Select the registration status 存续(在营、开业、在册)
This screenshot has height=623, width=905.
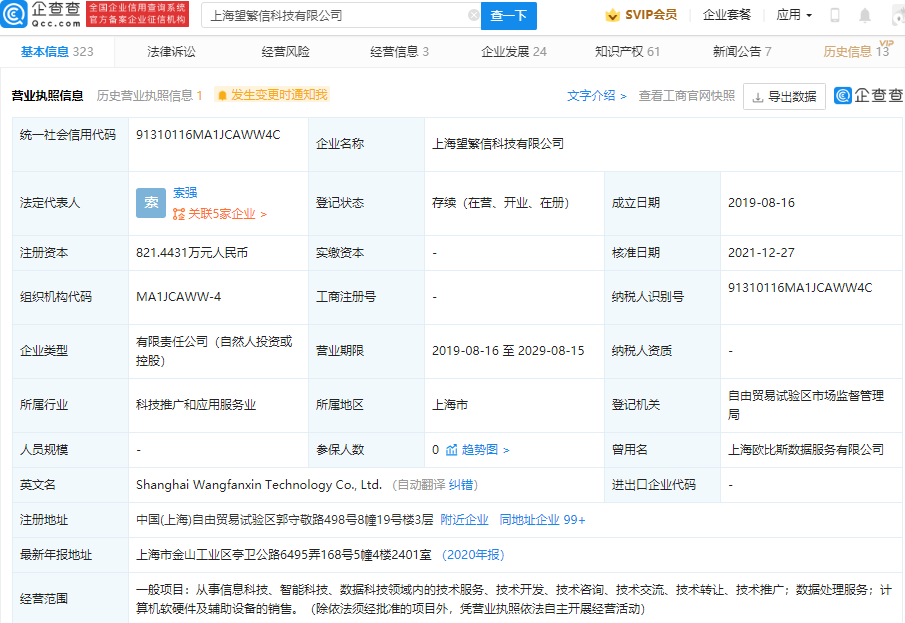[500, 203]
